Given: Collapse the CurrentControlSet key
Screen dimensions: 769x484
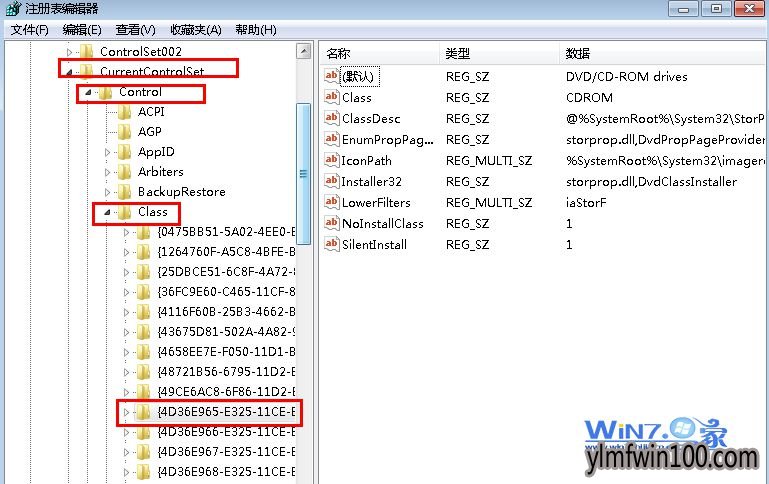Looking at the screenshot, I should (69, 72).
